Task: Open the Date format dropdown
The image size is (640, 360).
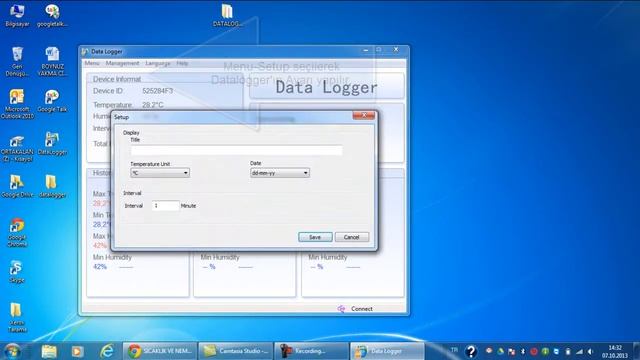Action: click(280, 173)
